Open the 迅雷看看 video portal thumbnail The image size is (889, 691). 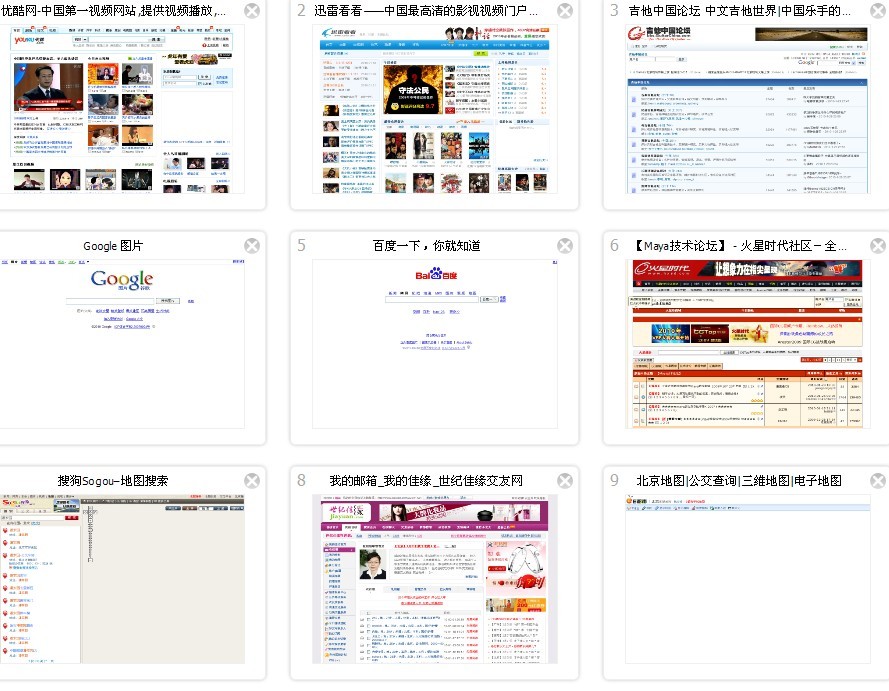(435, 109)
